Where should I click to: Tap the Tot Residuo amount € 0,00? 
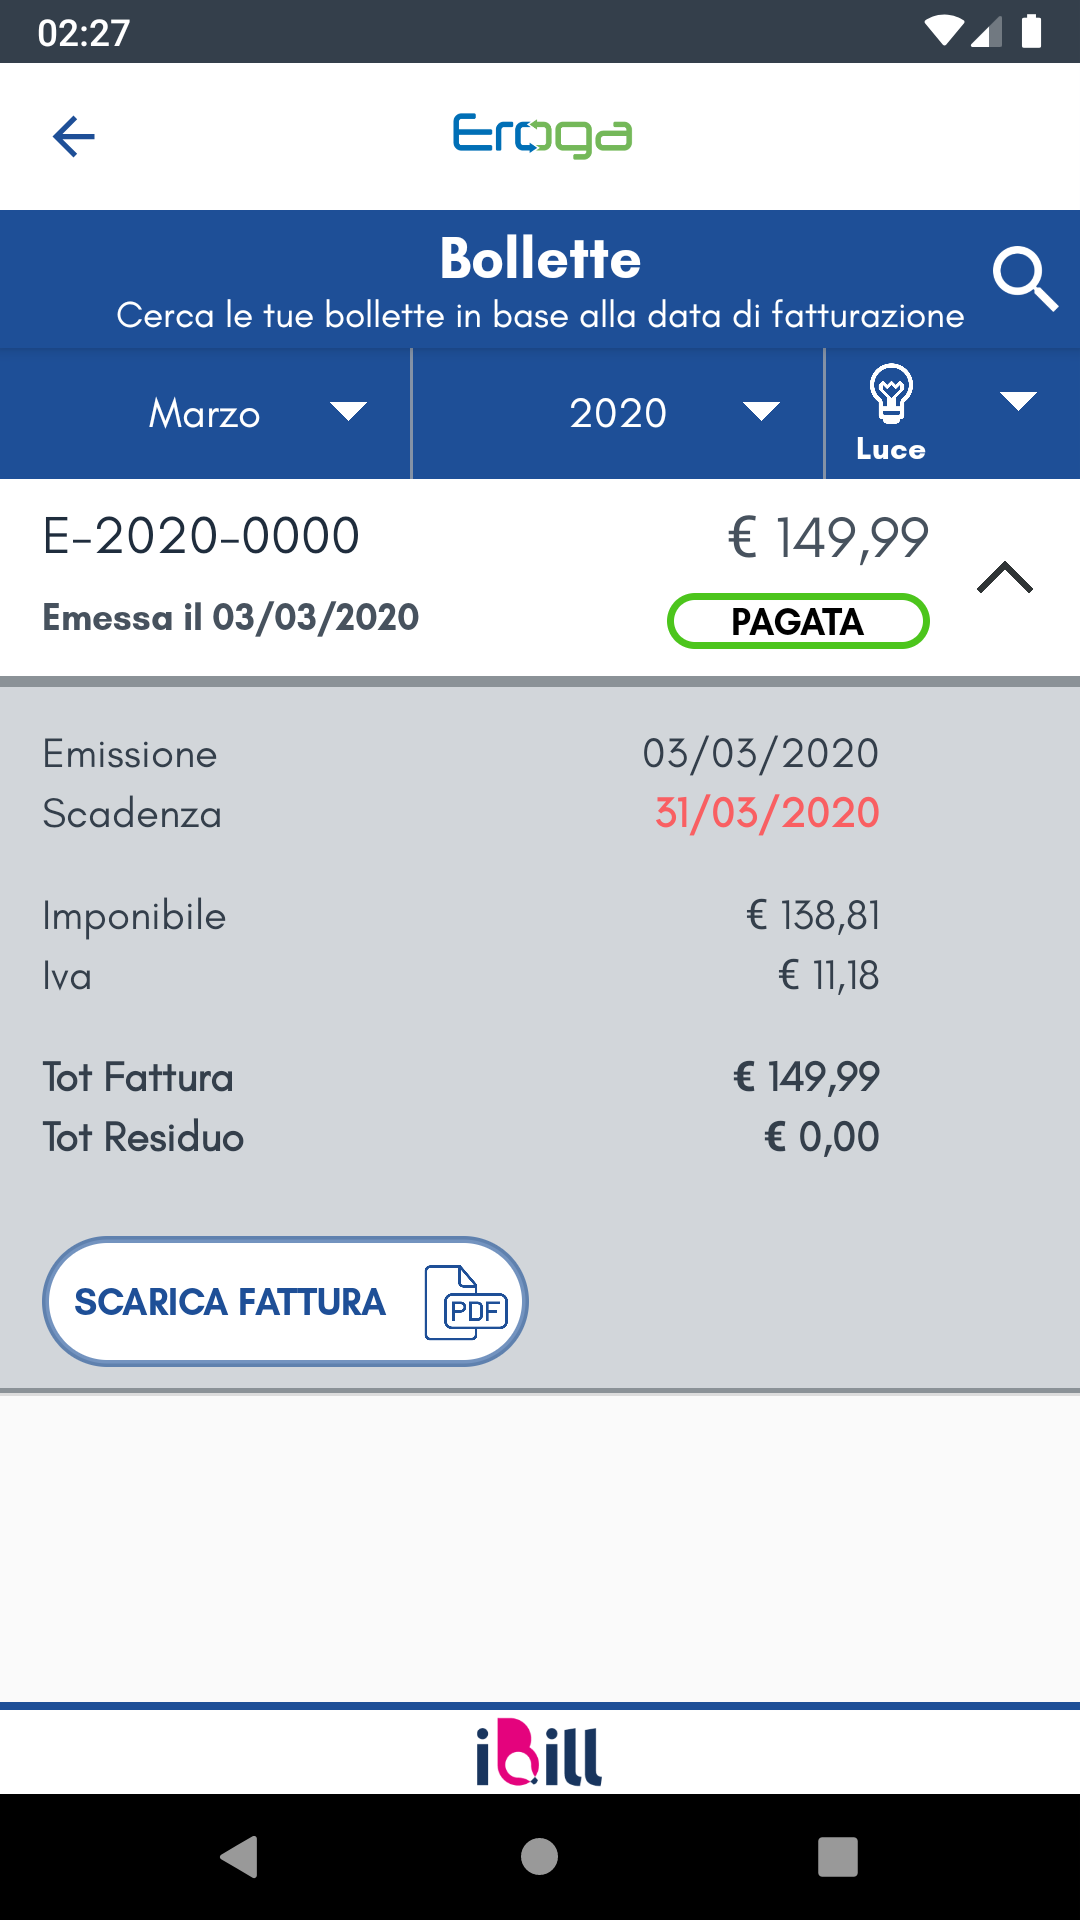click(821, 1137)
